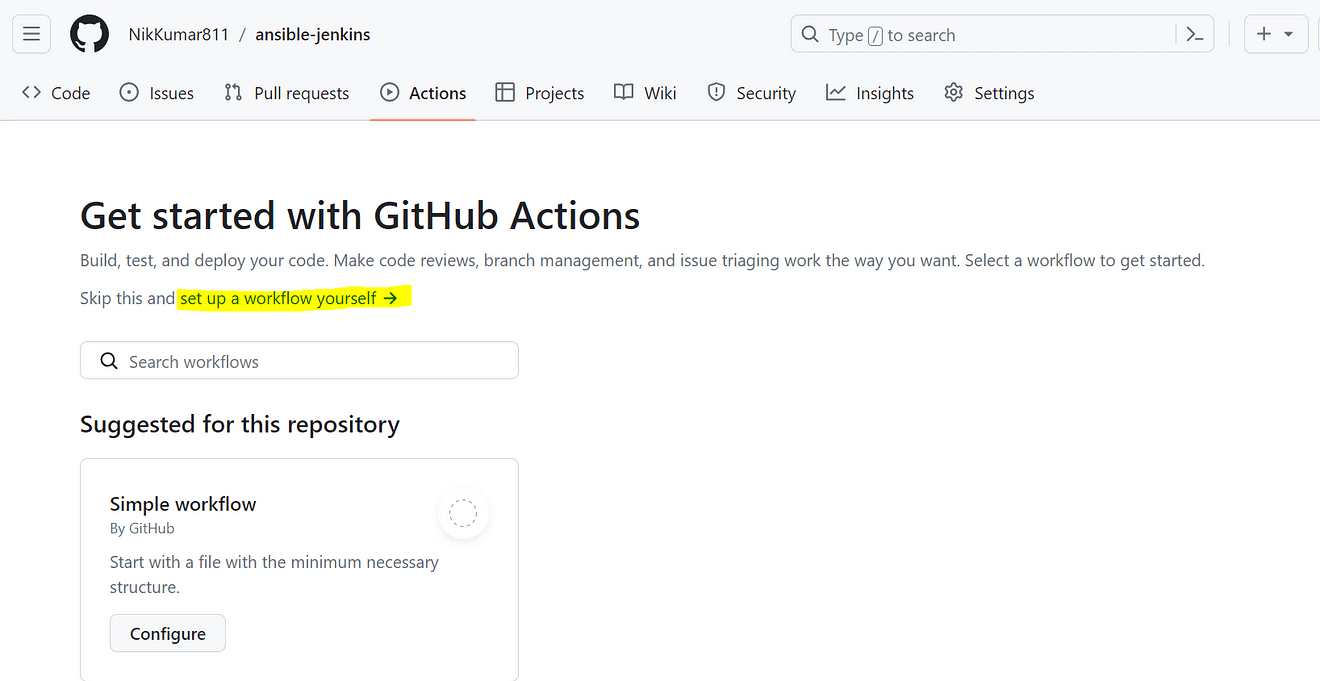Viewport: 1320px width, 681px height.
Task: Switch to the Issues tab
Action: pyautogui.click(x=157, y=93)
